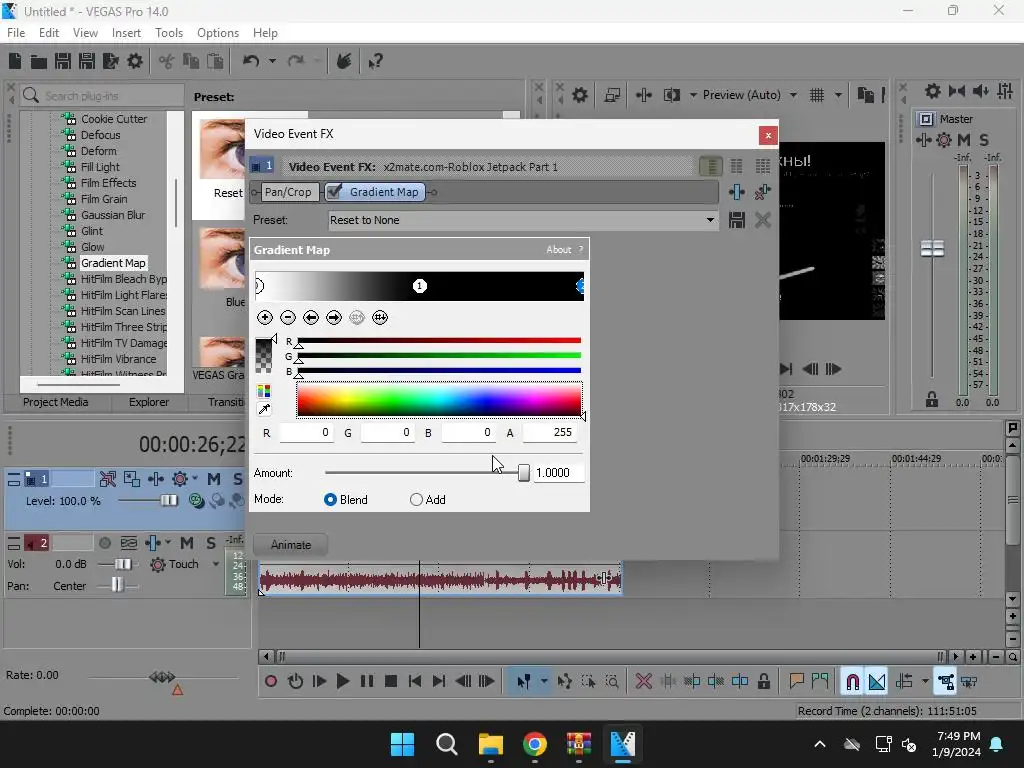Viewport: 1024px width, 768px height.
Task: Enable snapping magnet icon
Action: click(852, 682)
